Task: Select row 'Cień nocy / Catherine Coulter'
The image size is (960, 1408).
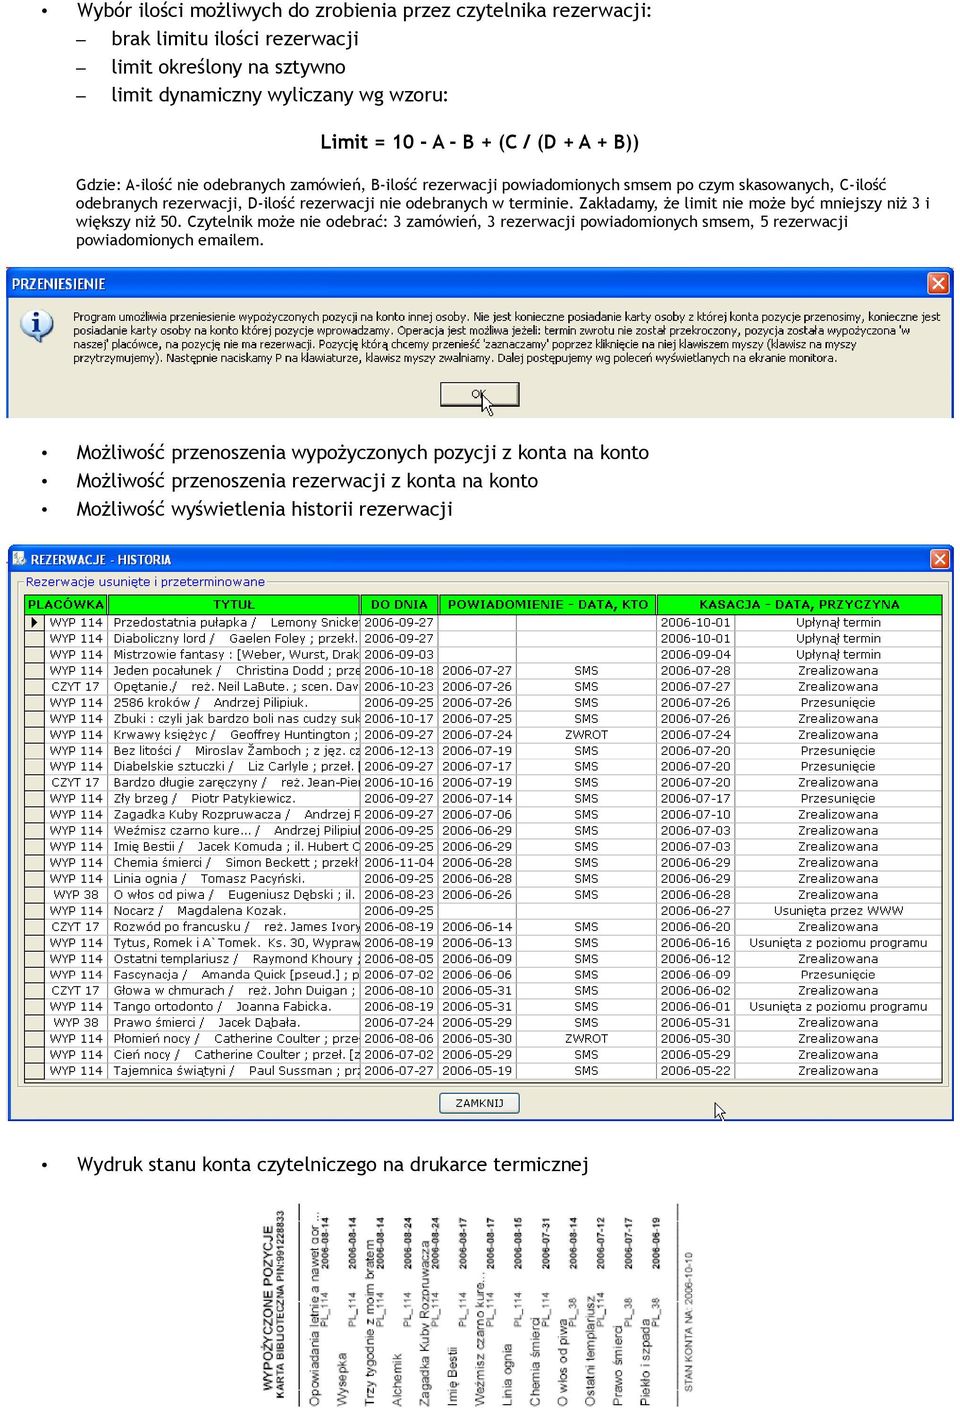Action: pos(482,1054)
